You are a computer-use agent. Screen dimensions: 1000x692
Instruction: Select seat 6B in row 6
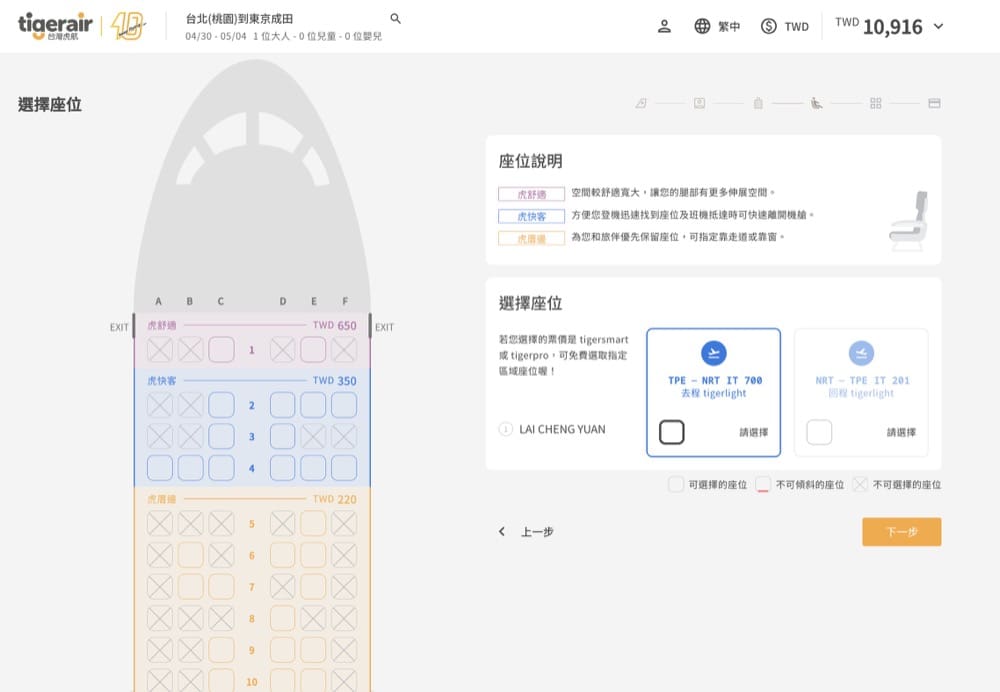pos(191,556)
